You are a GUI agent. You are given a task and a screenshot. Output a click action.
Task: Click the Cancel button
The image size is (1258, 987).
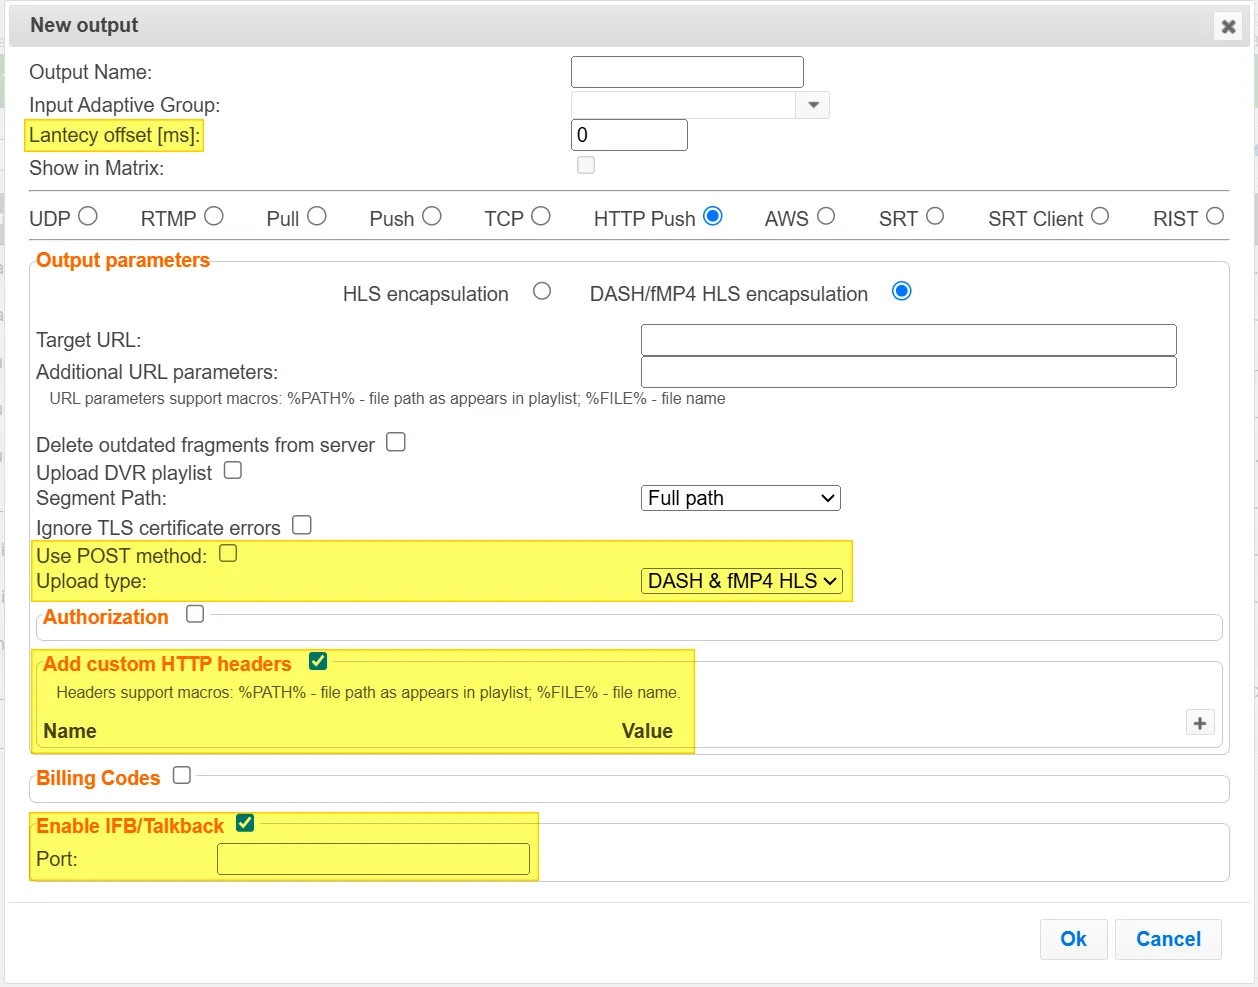click(x=1168, y=939)
